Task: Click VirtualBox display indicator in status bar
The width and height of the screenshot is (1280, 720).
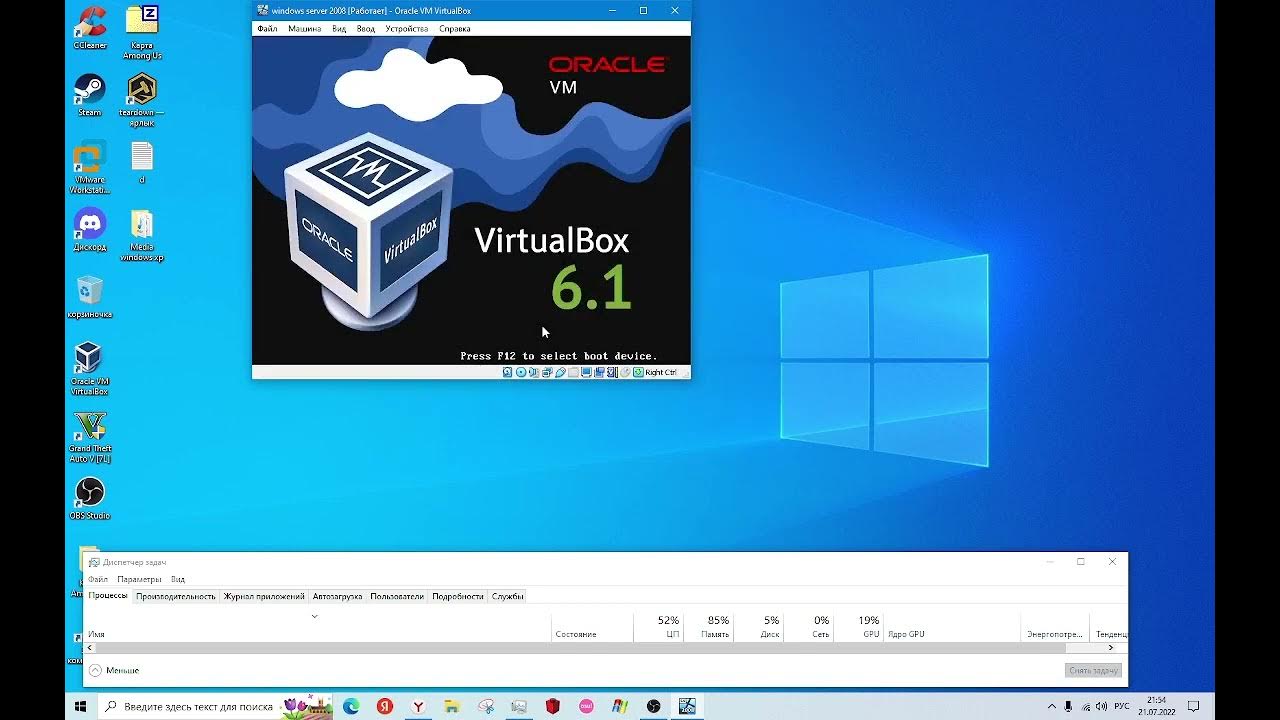Action: [x=586, y=372]
